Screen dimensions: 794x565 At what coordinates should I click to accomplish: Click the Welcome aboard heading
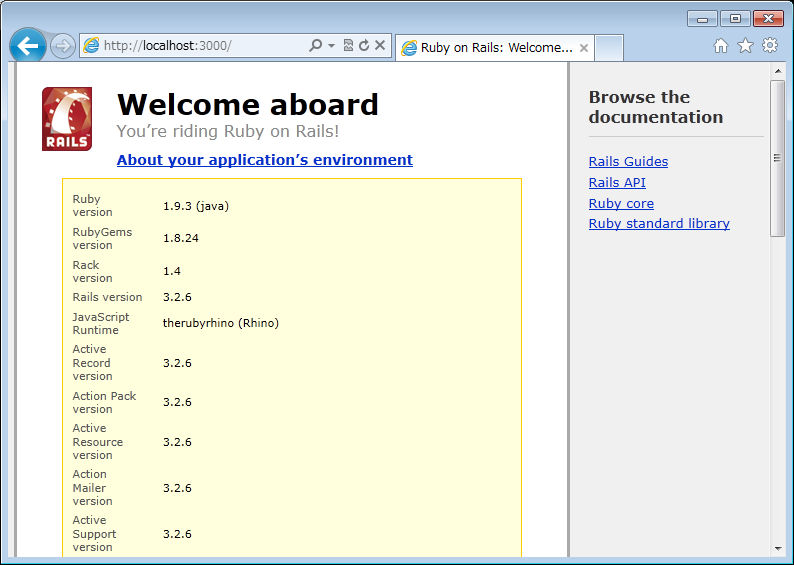[248, 105]
